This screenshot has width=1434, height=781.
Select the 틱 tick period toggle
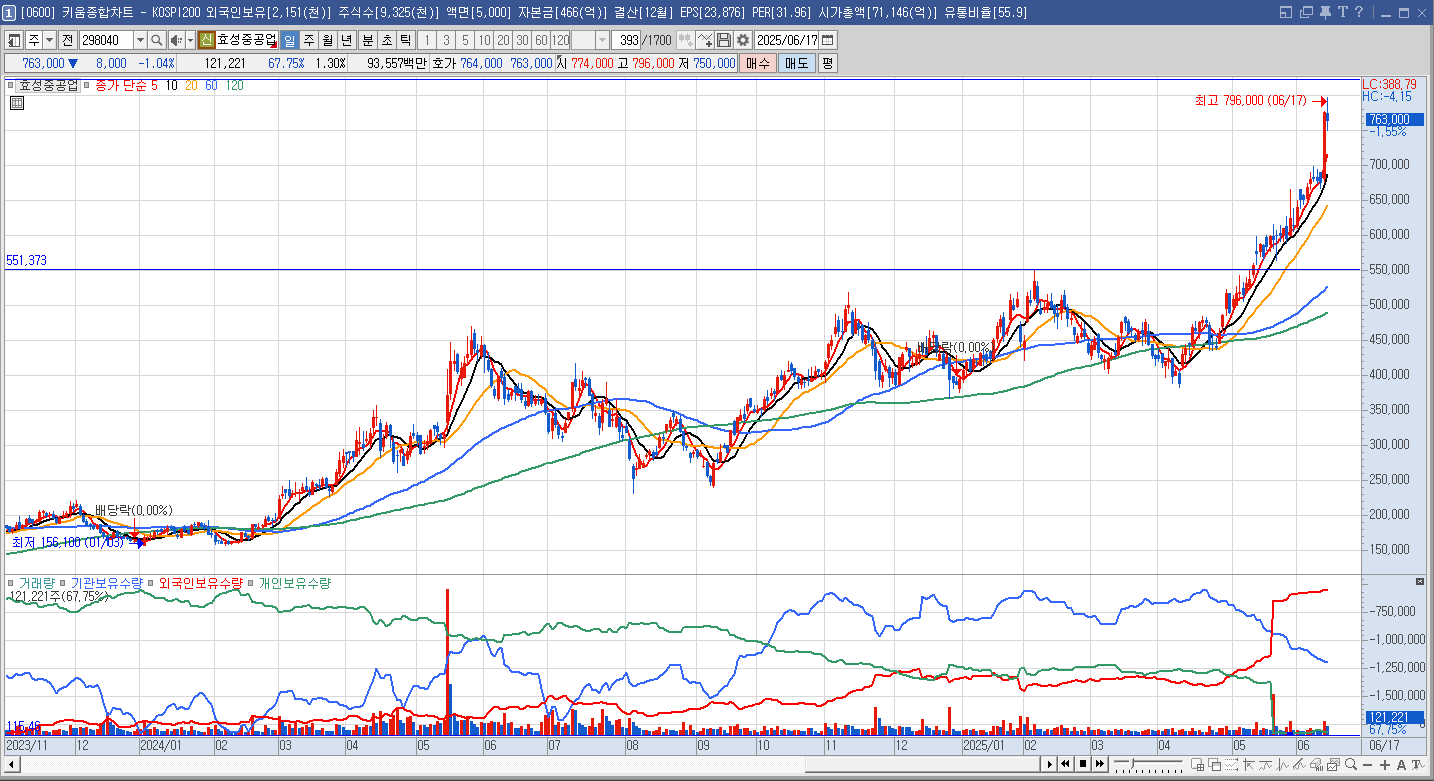coord(405,40)
